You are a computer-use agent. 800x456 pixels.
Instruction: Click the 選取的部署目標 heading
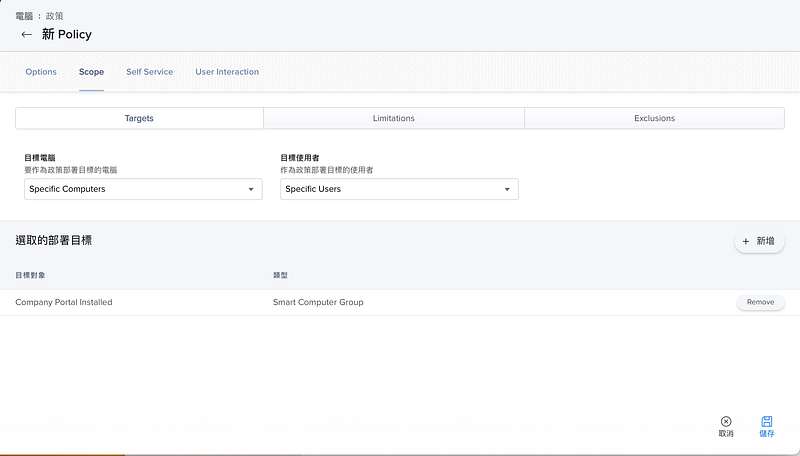[x=54, y=241]
